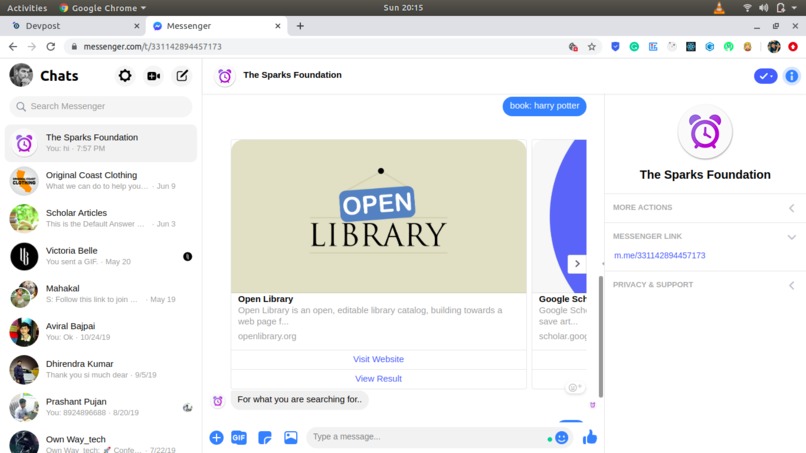Click the Search Messenger field
The height and width of the screenshot is (453, 806).
point(101,106)
